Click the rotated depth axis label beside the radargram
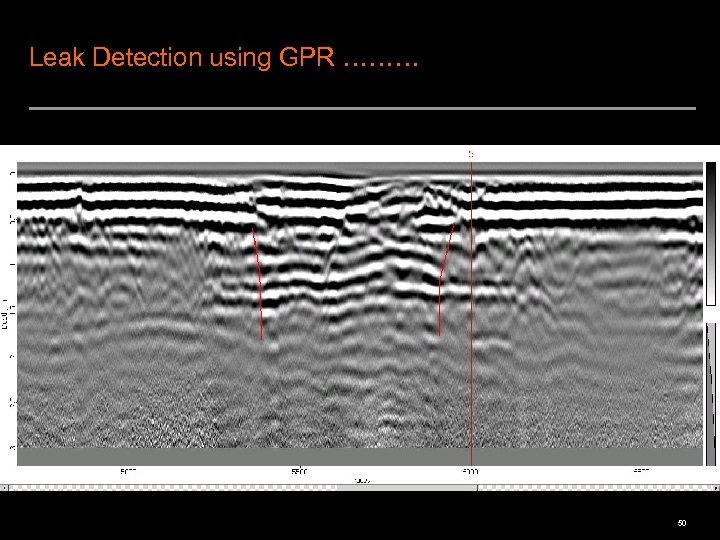The width and height of the screenshot is (720, 540). click(5, 313)
